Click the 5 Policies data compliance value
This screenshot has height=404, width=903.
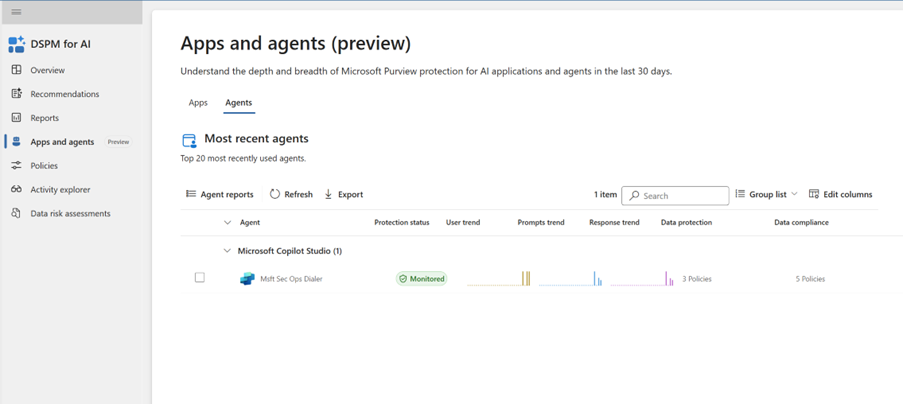tap(810, 279)
